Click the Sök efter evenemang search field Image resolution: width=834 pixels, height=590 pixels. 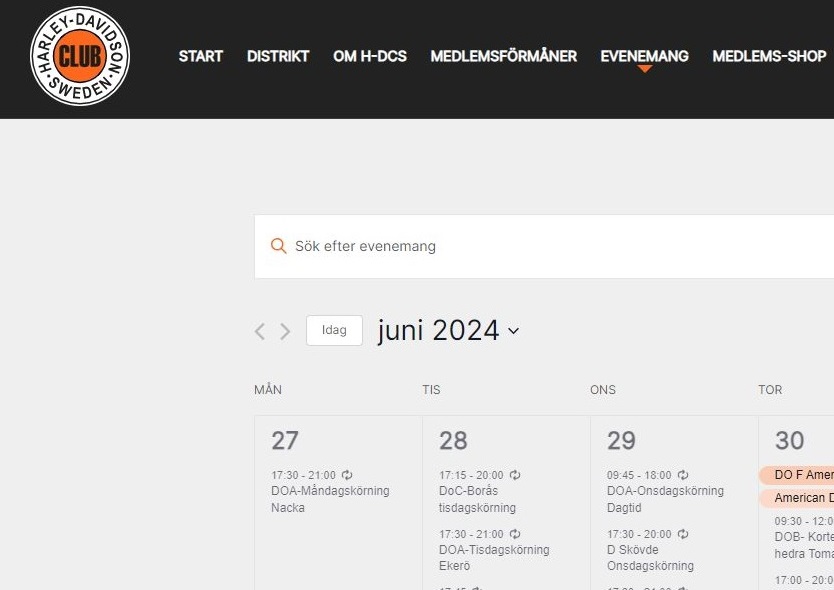550,246
